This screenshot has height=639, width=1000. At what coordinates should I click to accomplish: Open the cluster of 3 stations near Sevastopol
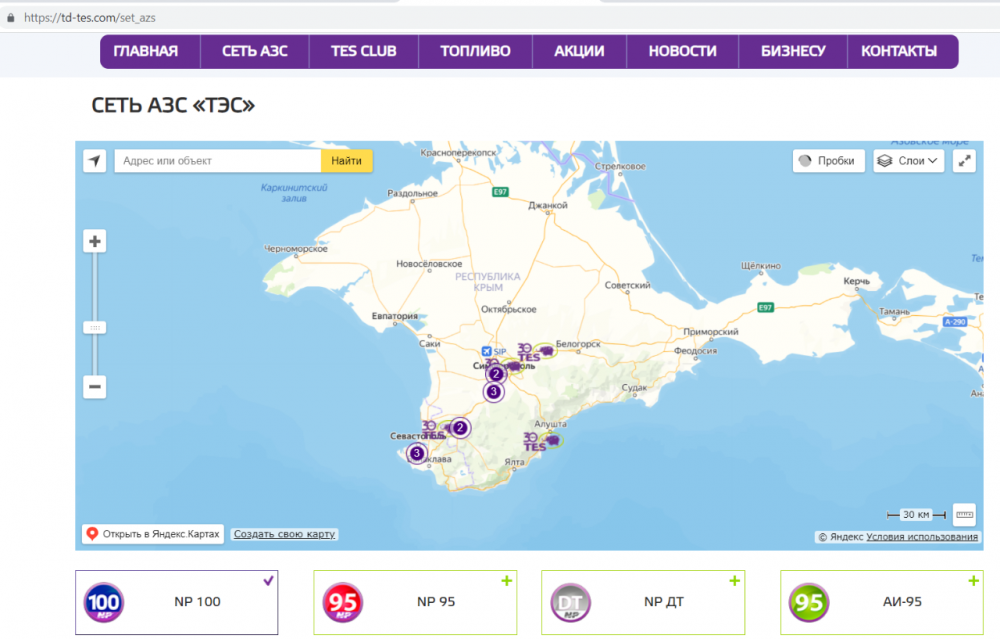pyautogui.click(x=417, y=454)
